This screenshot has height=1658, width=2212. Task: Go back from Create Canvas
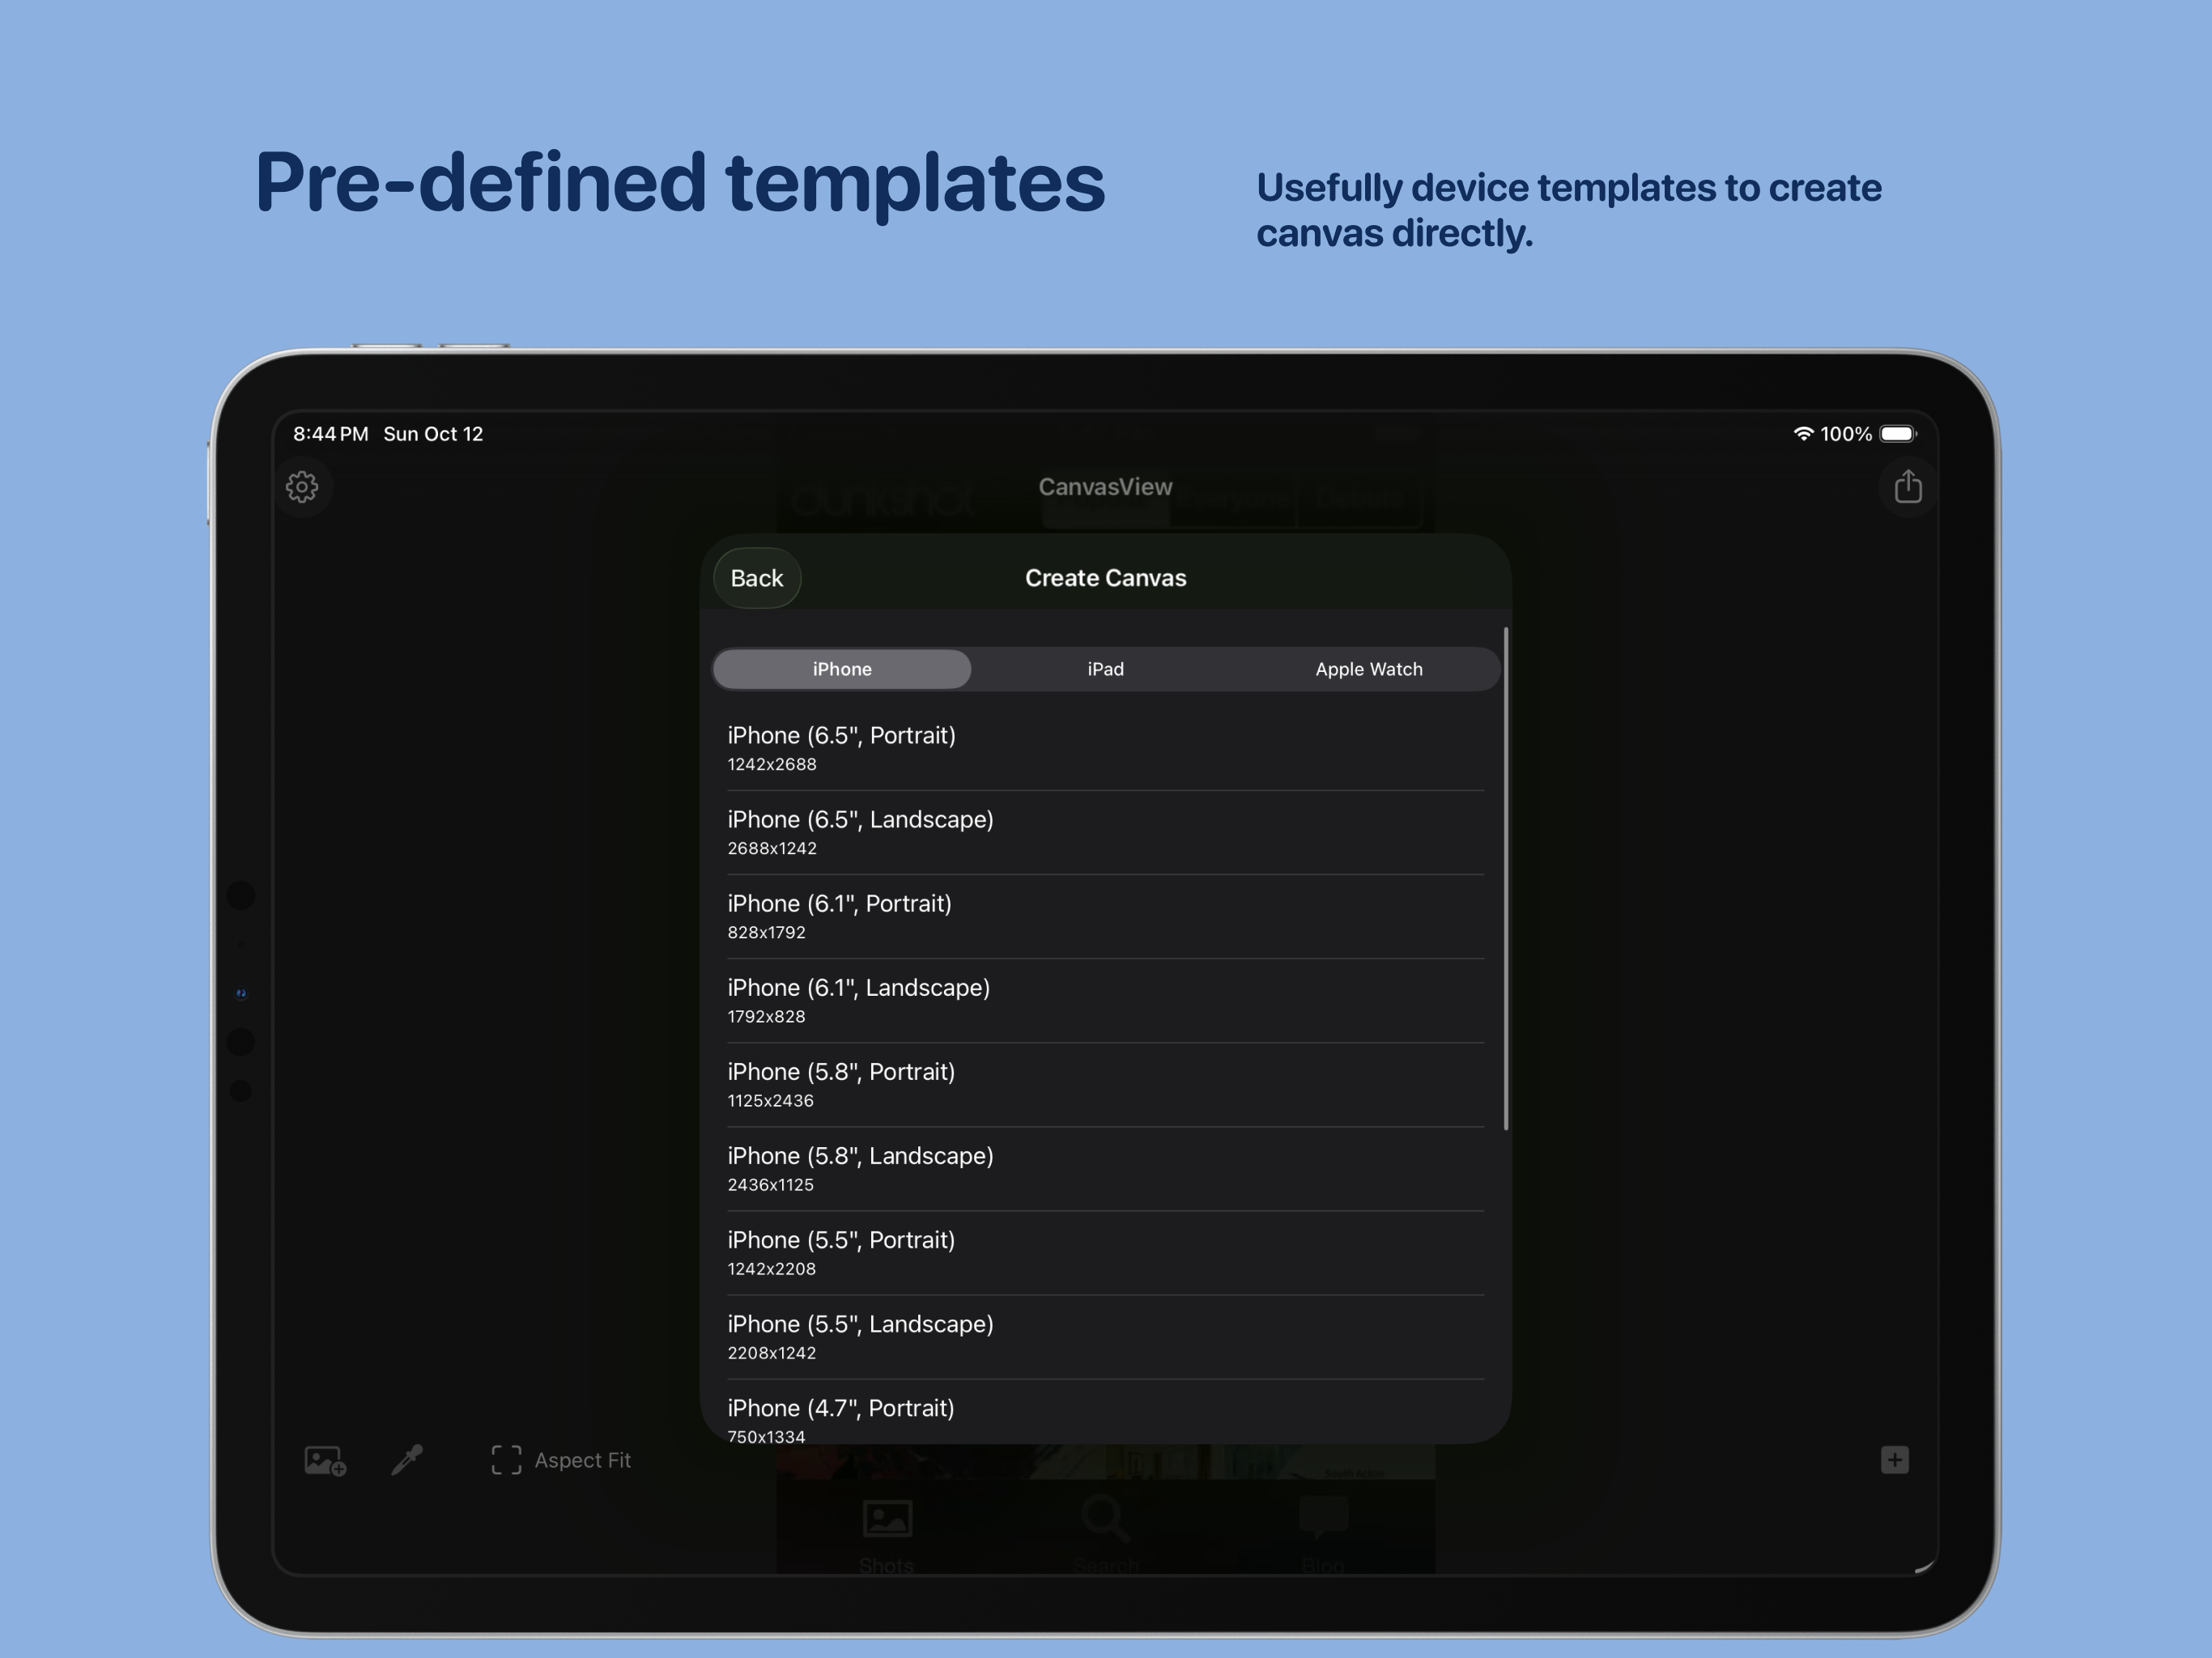click(x=757, y=578)
